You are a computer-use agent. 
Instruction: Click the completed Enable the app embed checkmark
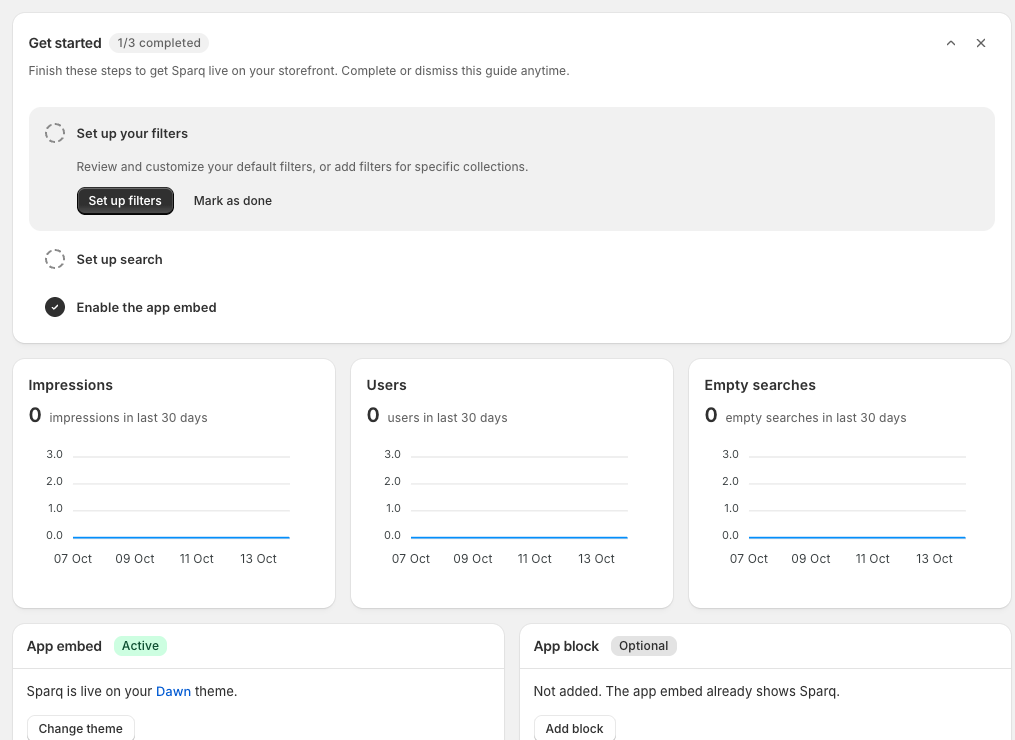(x=55, y=307)
